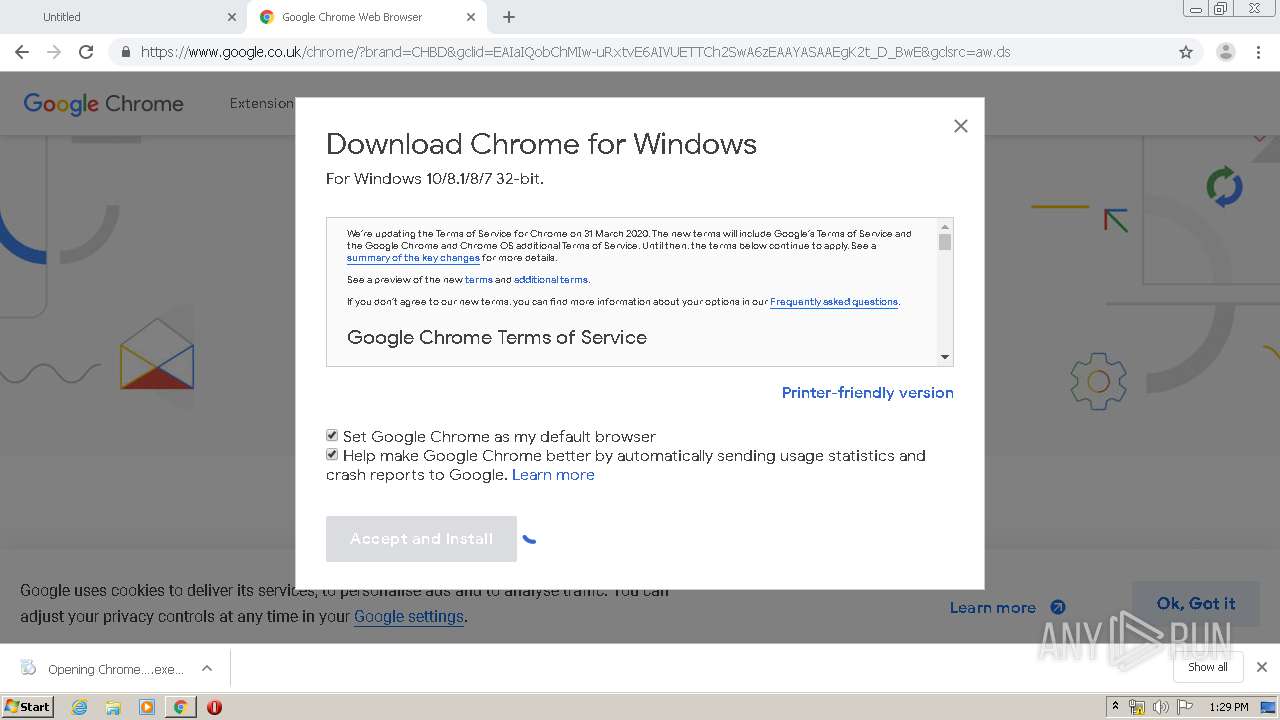Expand the download item options chevron
This screenshot has height=720, width=1280.
(206, 668)
